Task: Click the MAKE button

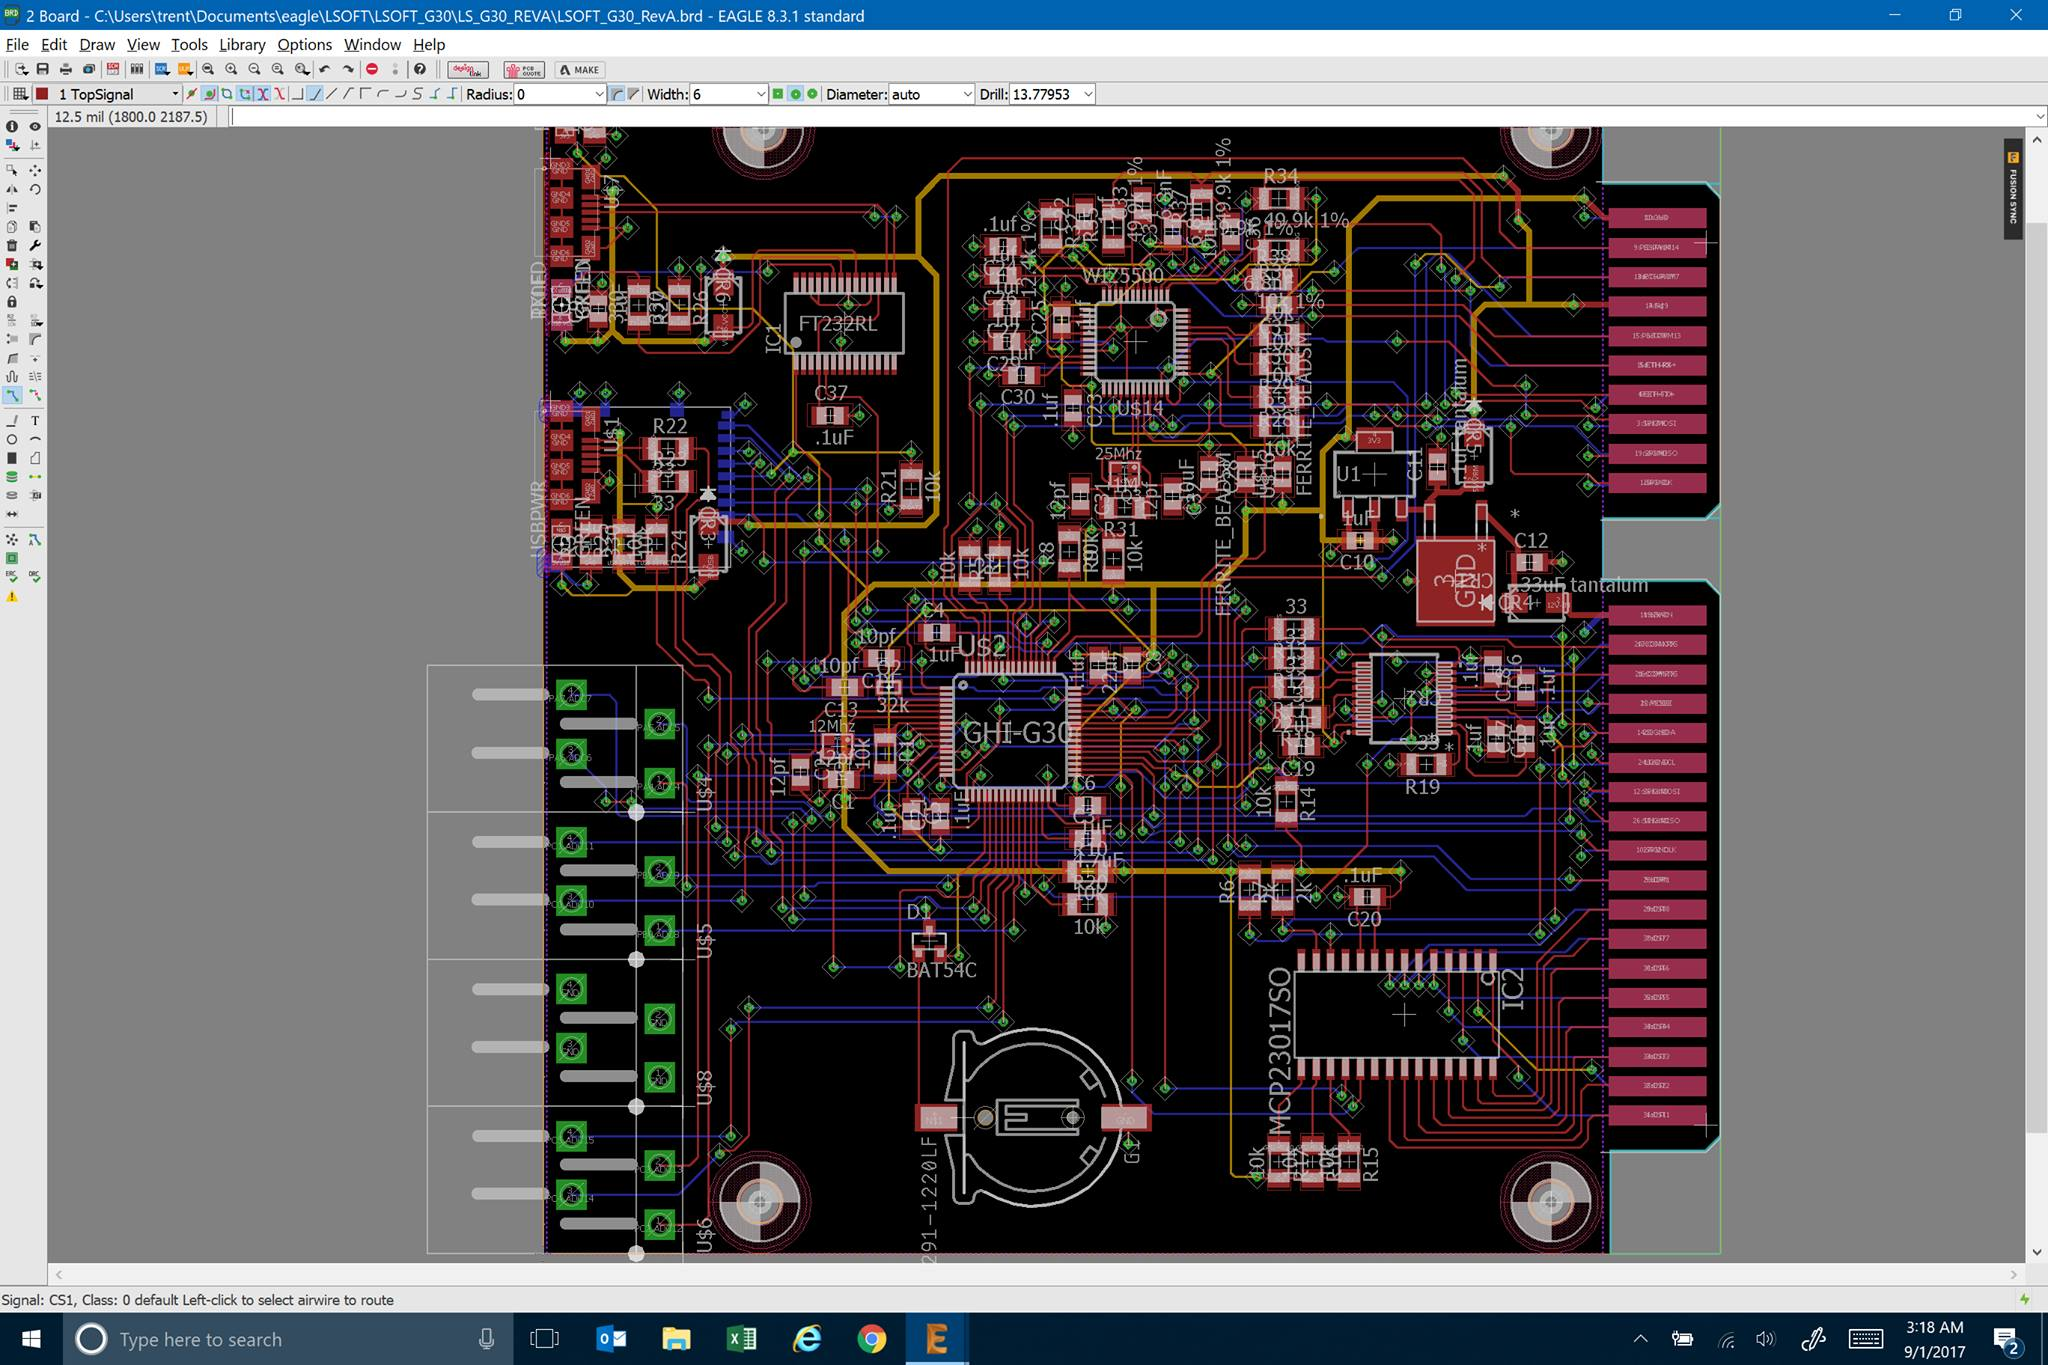Action: pyautogui.click(x=579, y=69)
